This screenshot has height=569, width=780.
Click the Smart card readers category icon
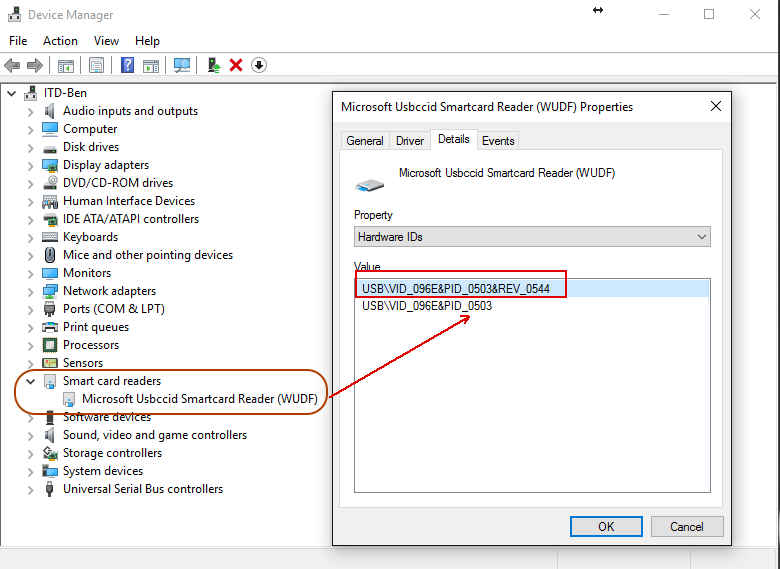pos(50,381)
